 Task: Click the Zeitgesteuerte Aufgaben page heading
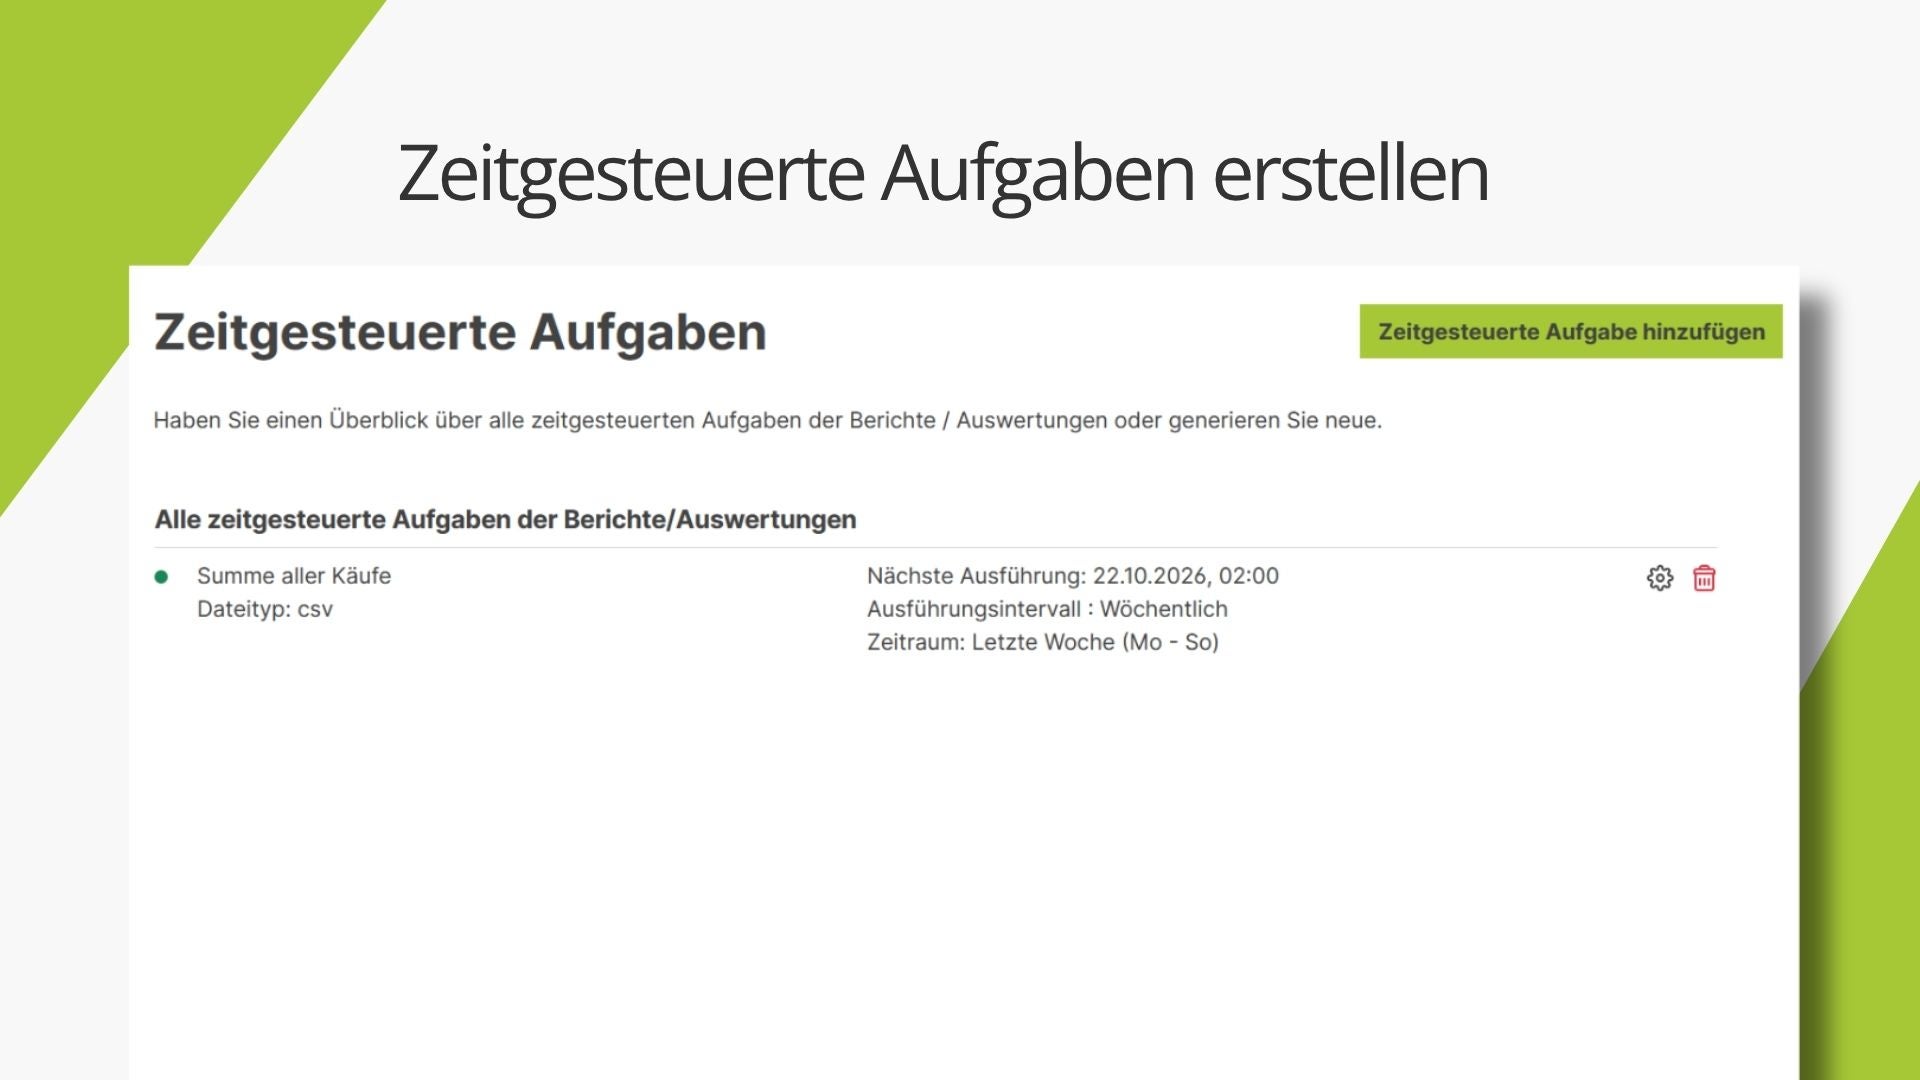pos(460,333)
